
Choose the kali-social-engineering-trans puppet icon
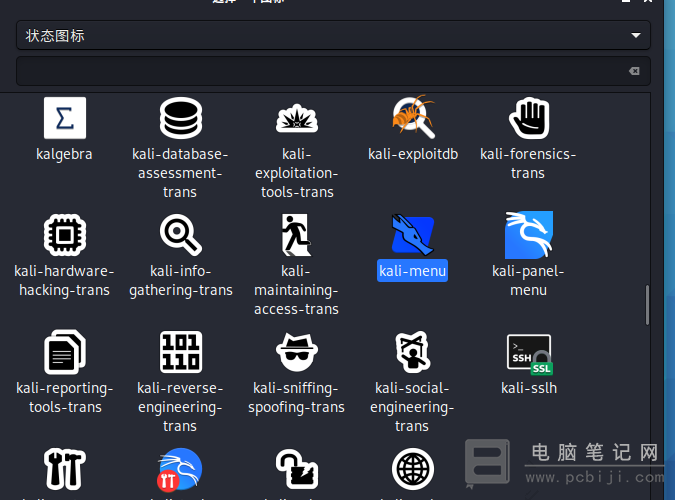(412, 352)
